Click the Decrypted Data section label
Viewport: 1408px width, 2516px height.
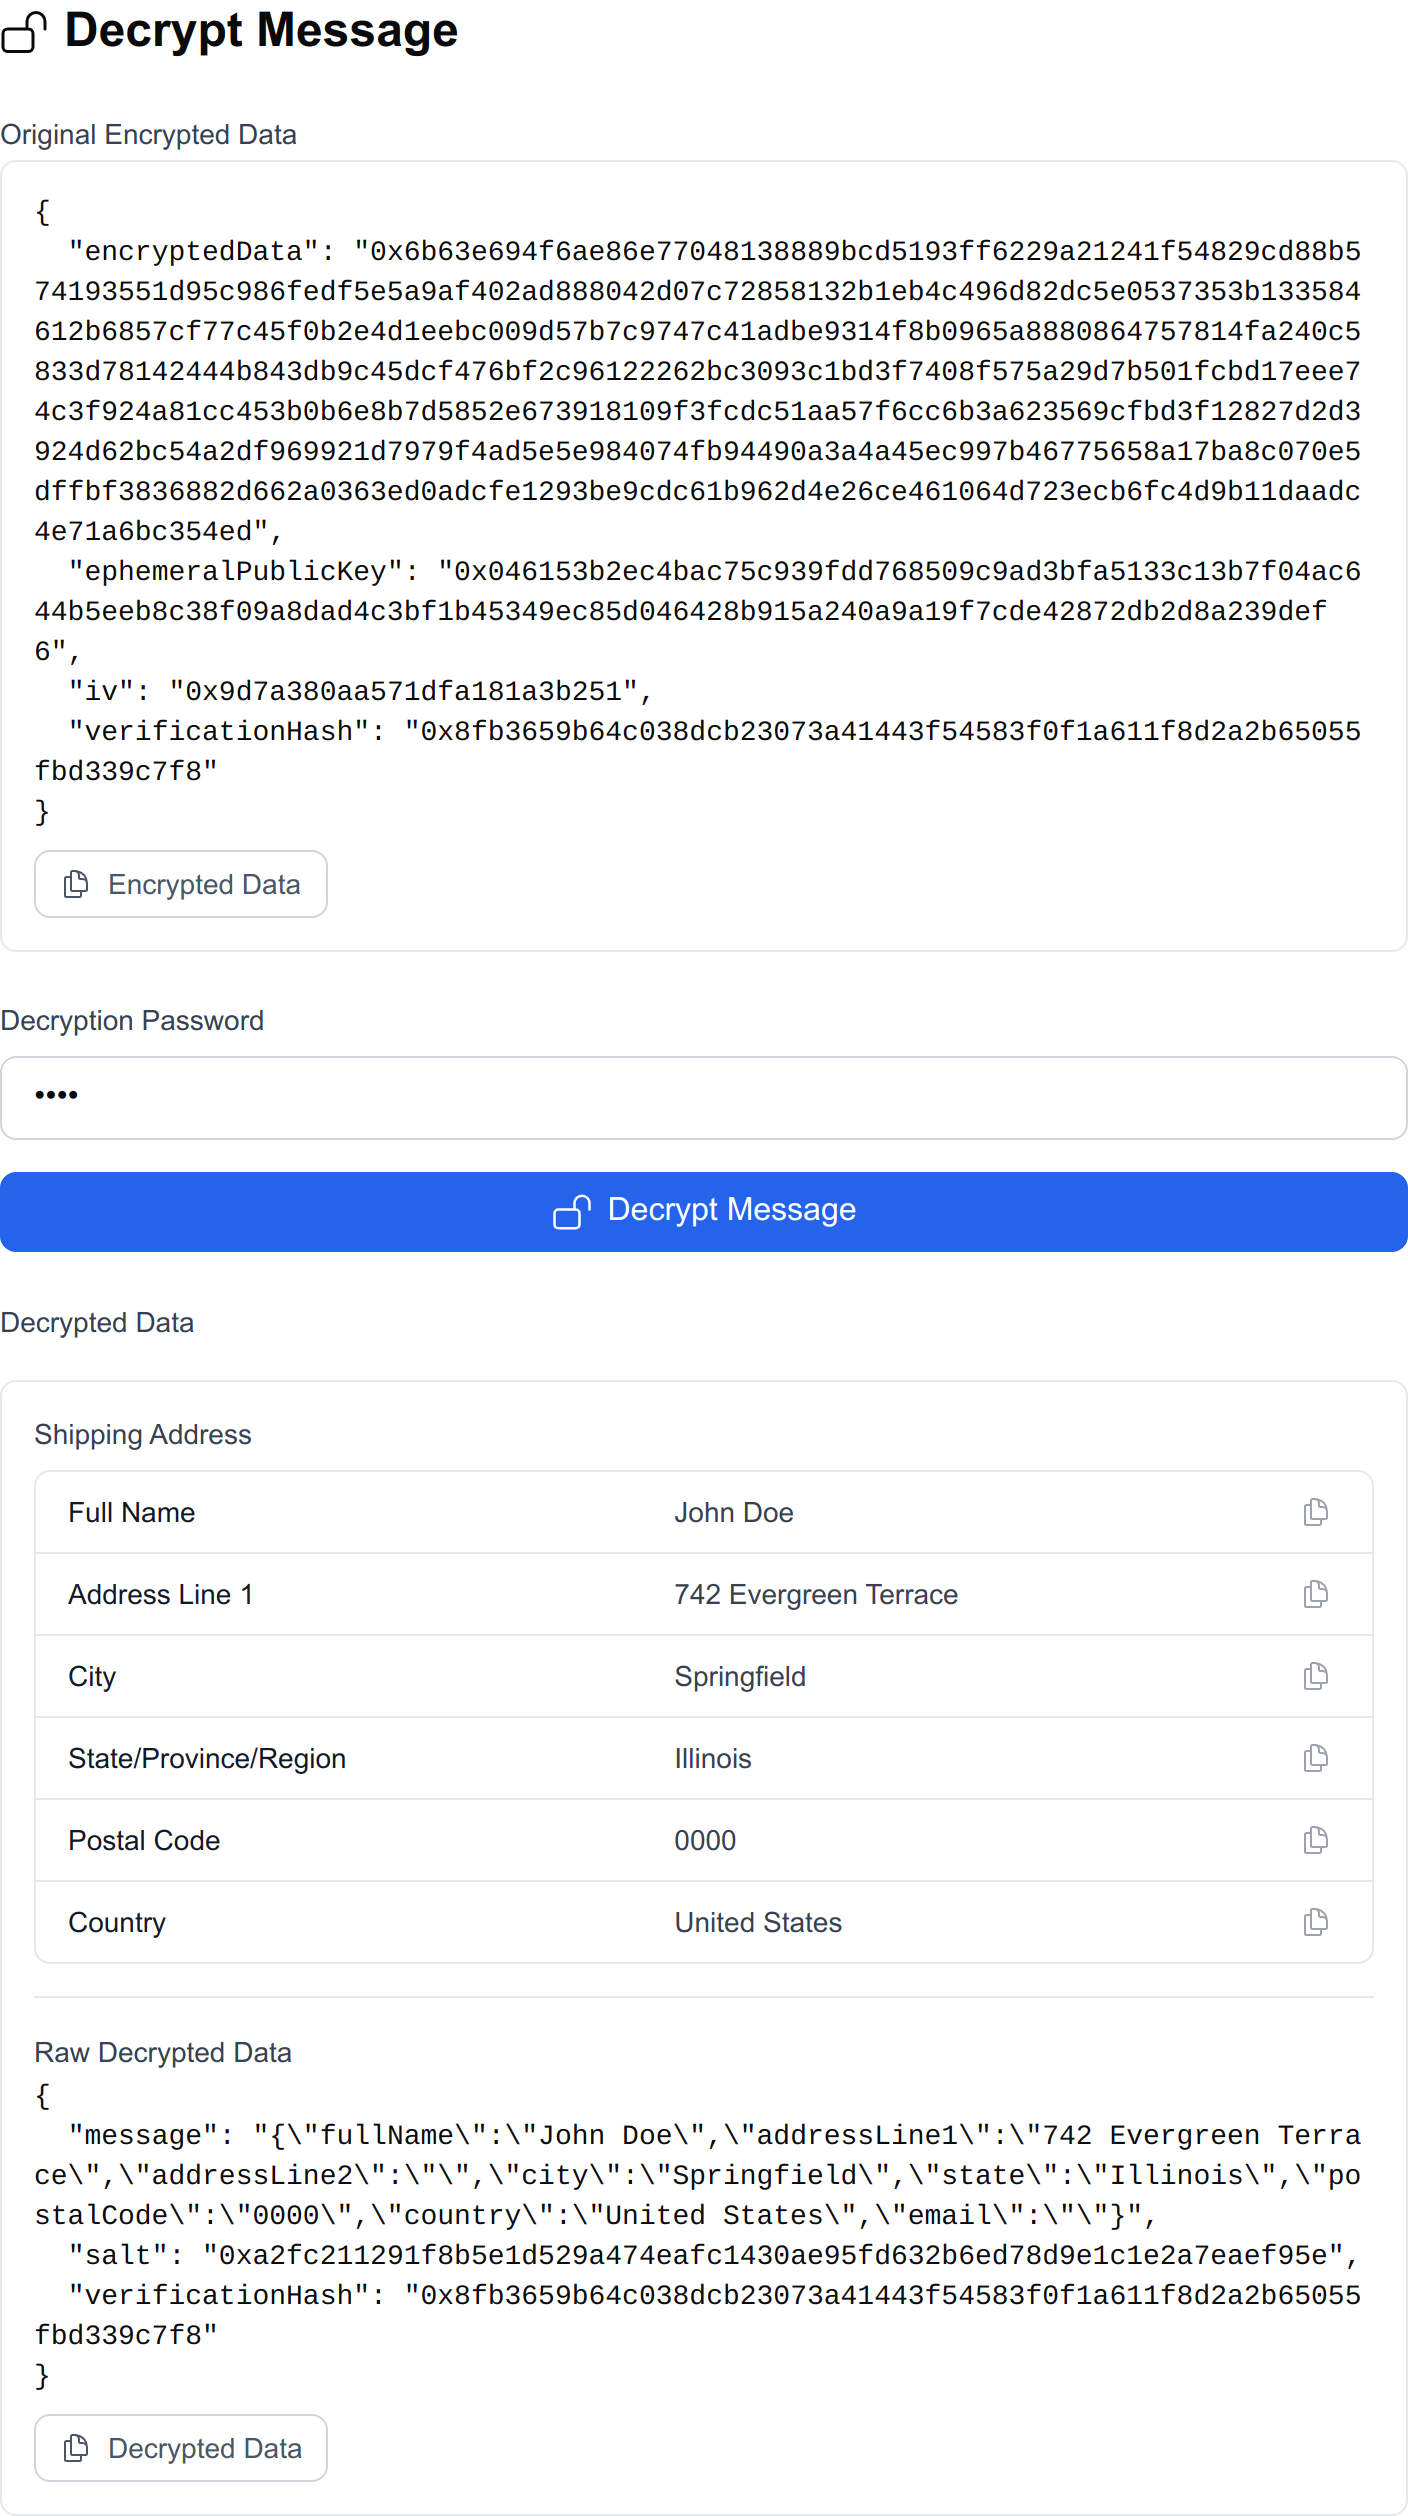97,1322
